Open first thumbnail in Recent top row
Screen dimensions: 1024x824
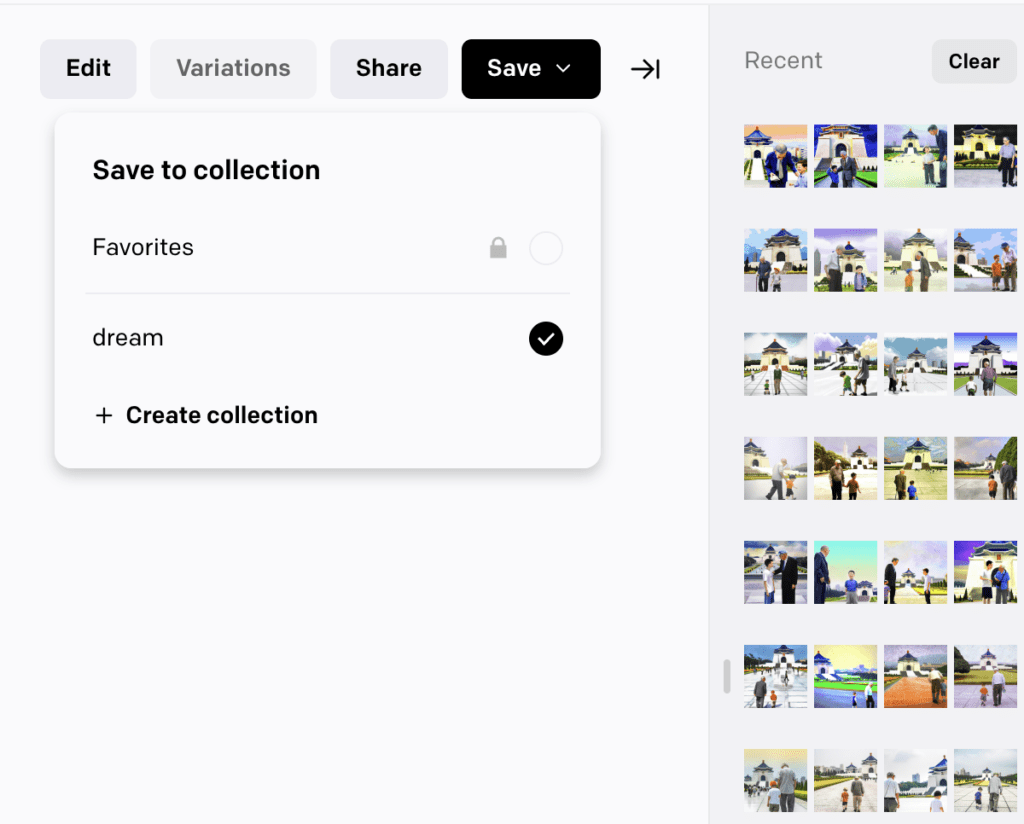775,156
